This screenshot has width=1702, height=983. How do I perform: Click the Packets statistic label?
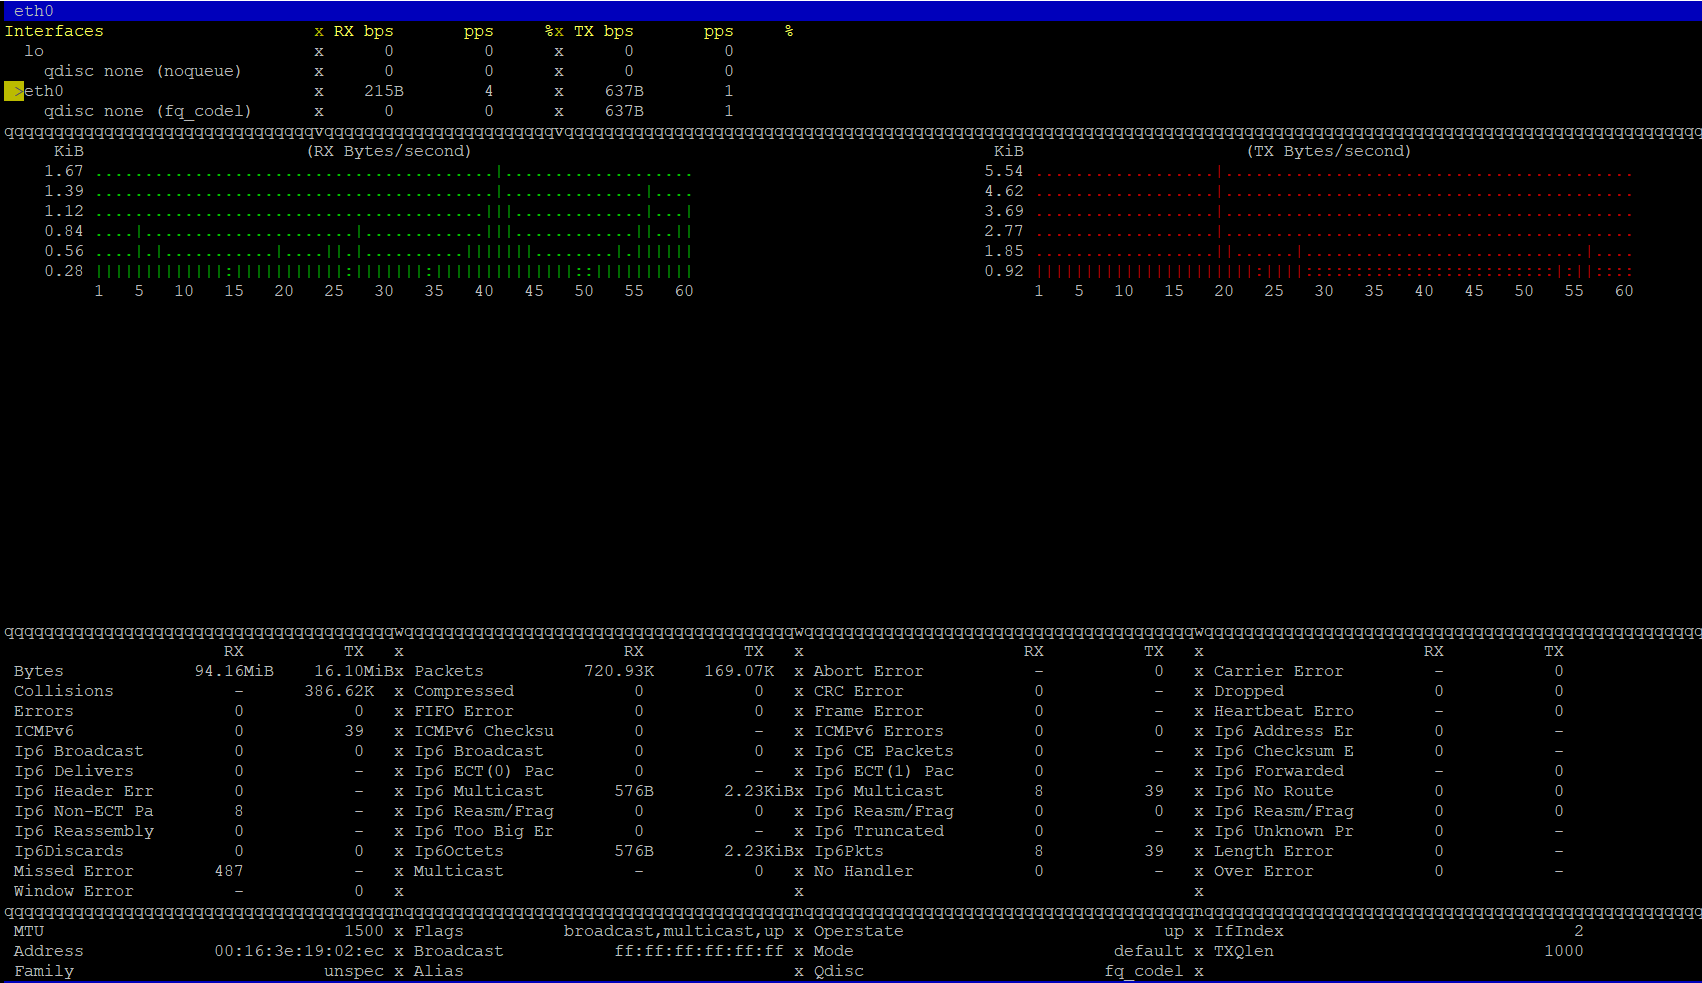(x=448, y=671)
